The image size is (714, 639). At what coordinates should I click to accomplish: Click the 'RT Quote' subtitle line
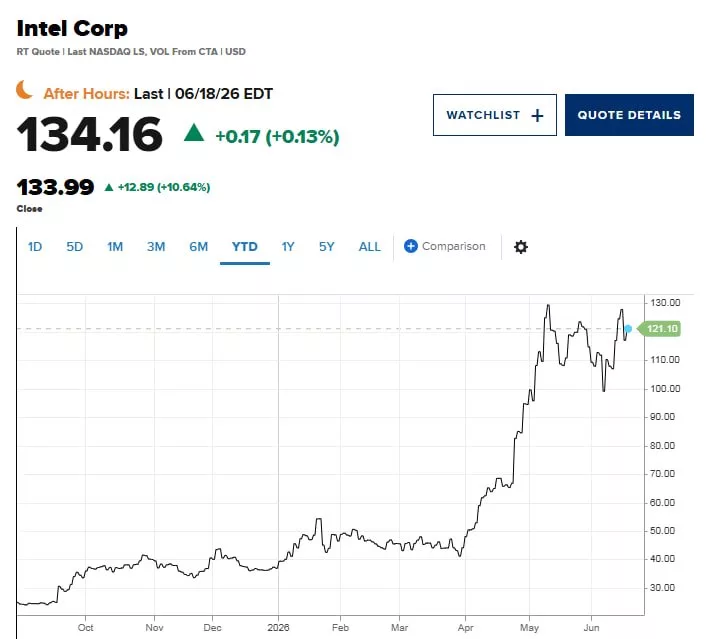pyautogui.click(x=131, y=51)
